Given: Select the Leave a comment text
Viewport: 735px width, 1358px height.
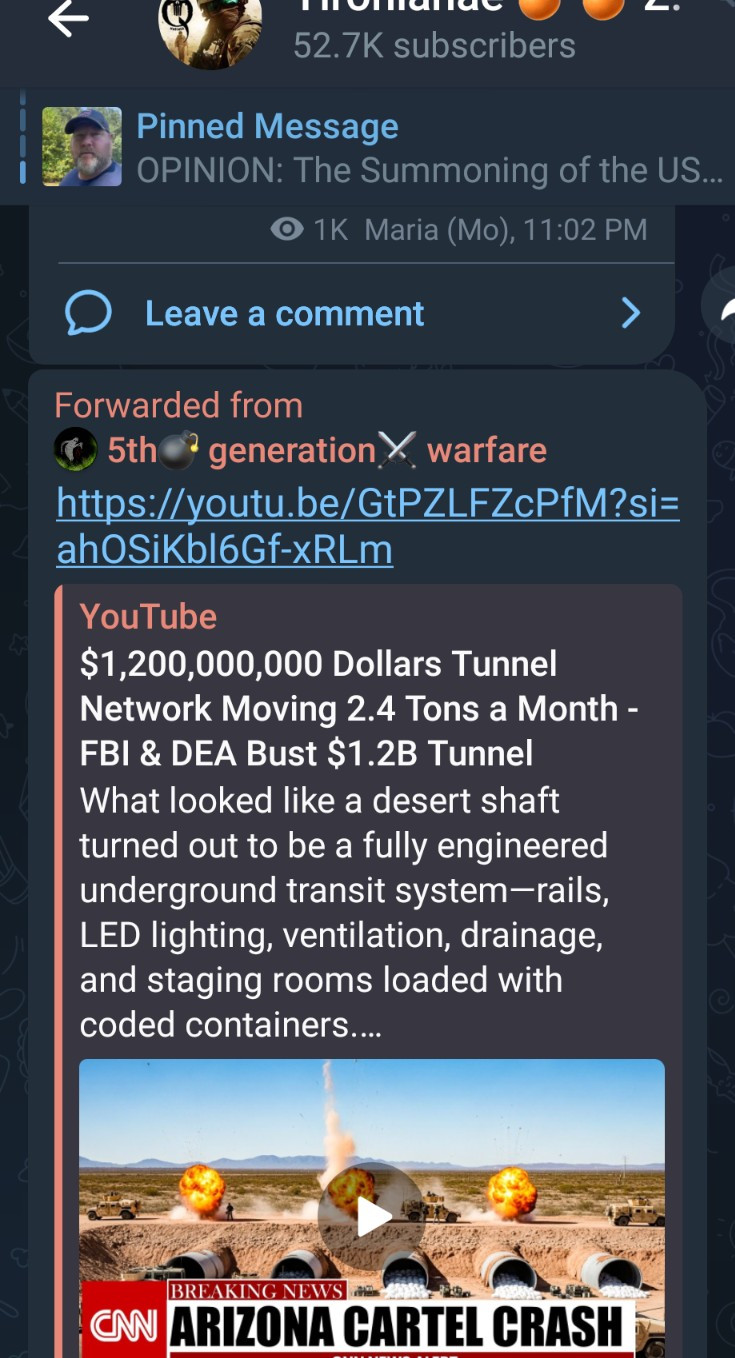Looking at the screenshot, I should pos(285,314).
